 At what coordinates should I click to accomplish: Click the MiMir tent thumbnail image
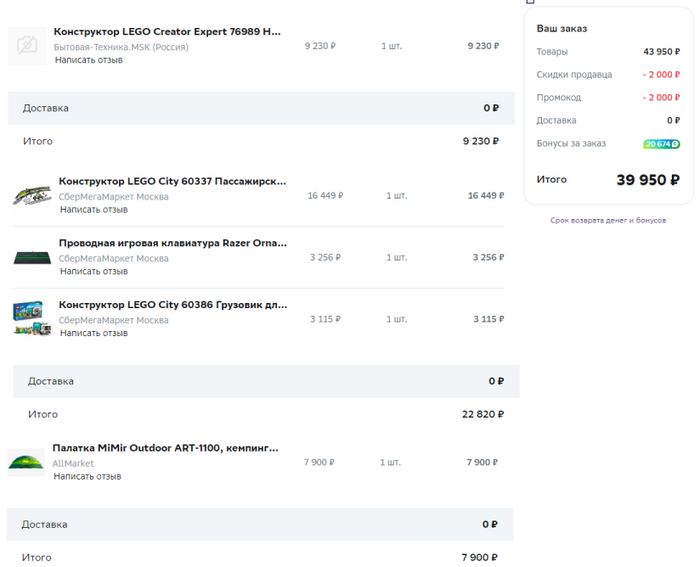[26, 462]
